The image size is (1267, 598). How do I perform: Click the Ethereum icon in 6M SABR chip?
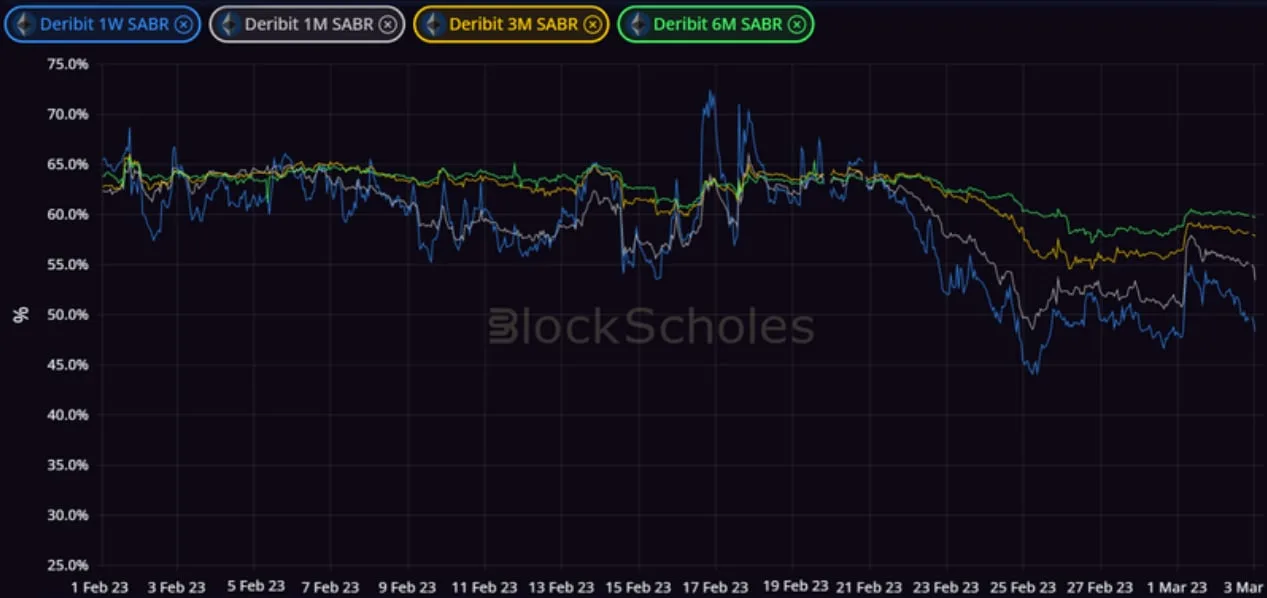(638, 25)
